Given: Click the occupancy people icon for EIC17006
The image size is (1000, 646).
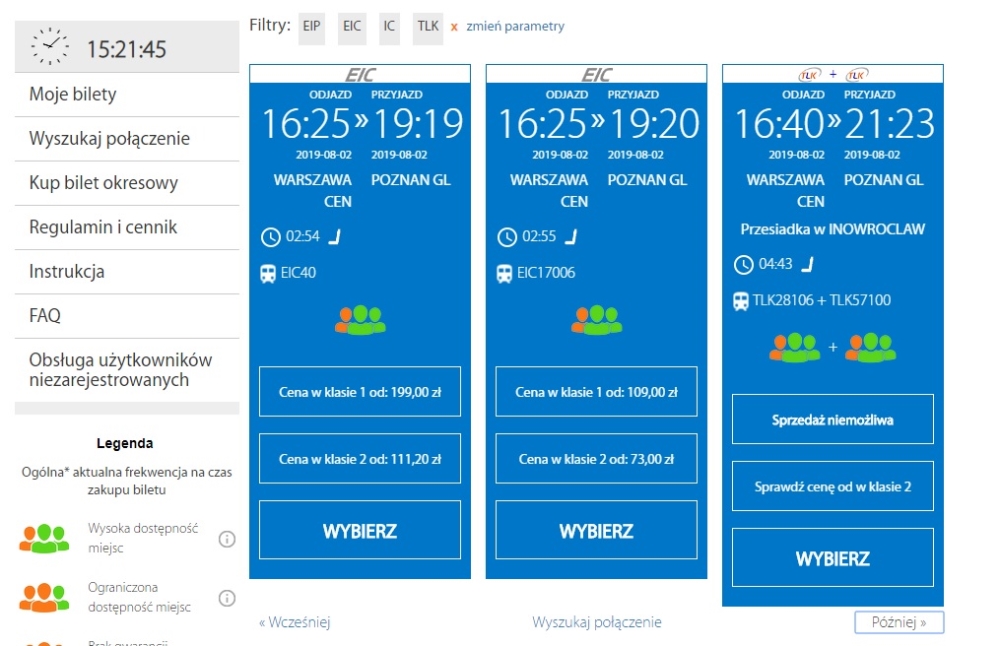Looking at the screenshot, I should click(x=596, y=319).
